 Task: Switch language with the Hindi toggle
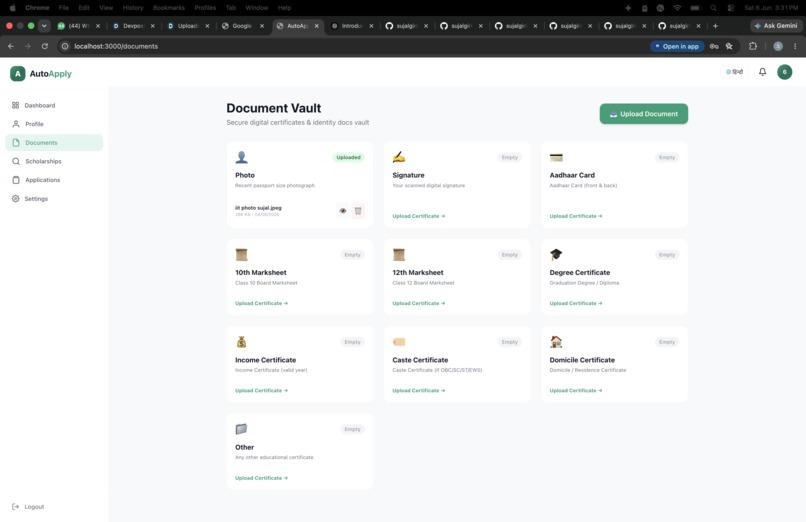(x=734, y=72)
